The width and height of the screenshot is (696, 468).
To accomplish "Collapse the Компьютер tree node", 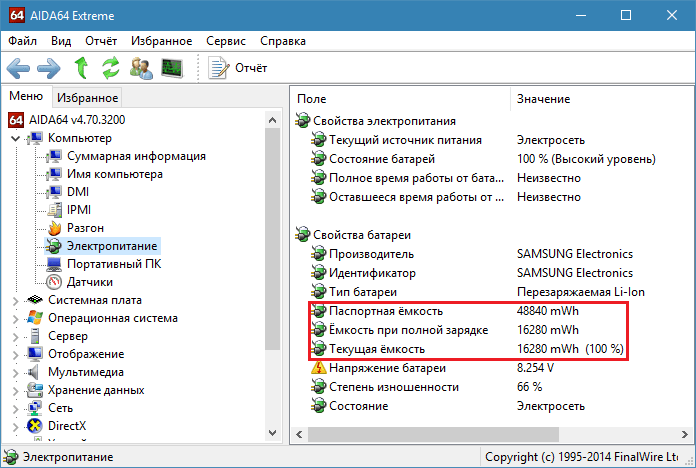I will pos(16,139).
